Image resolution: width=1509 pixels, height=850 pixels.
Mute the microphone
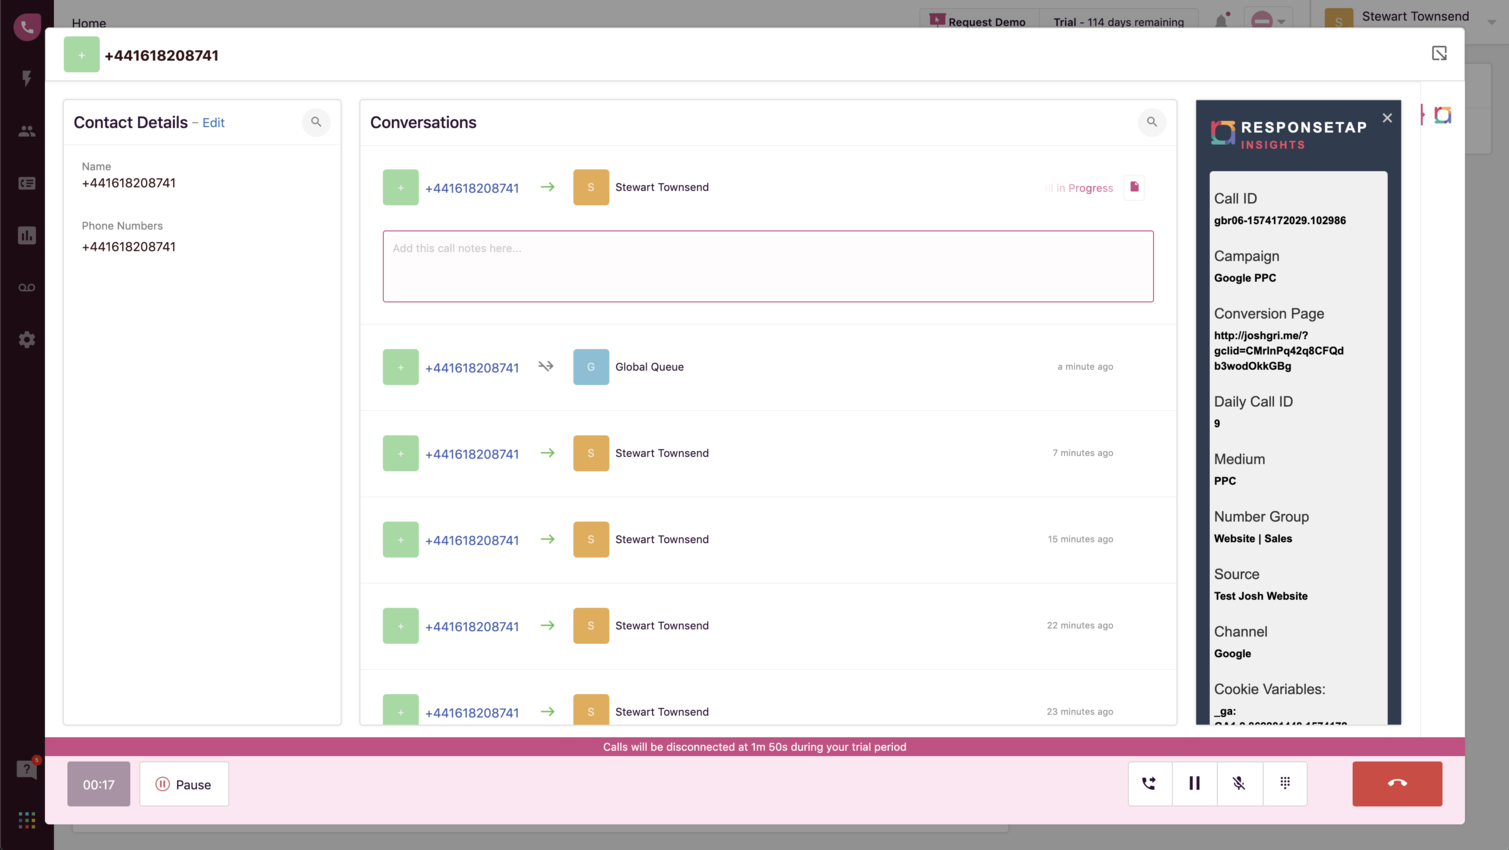tap(1240, 783)
